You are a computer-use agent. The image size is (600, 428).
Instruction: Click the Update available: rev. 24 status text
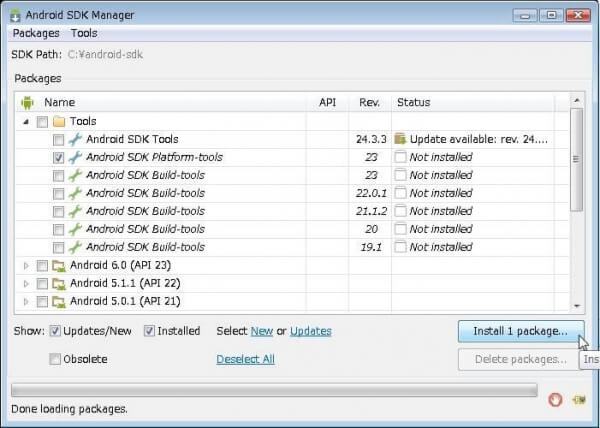point(478,139)
